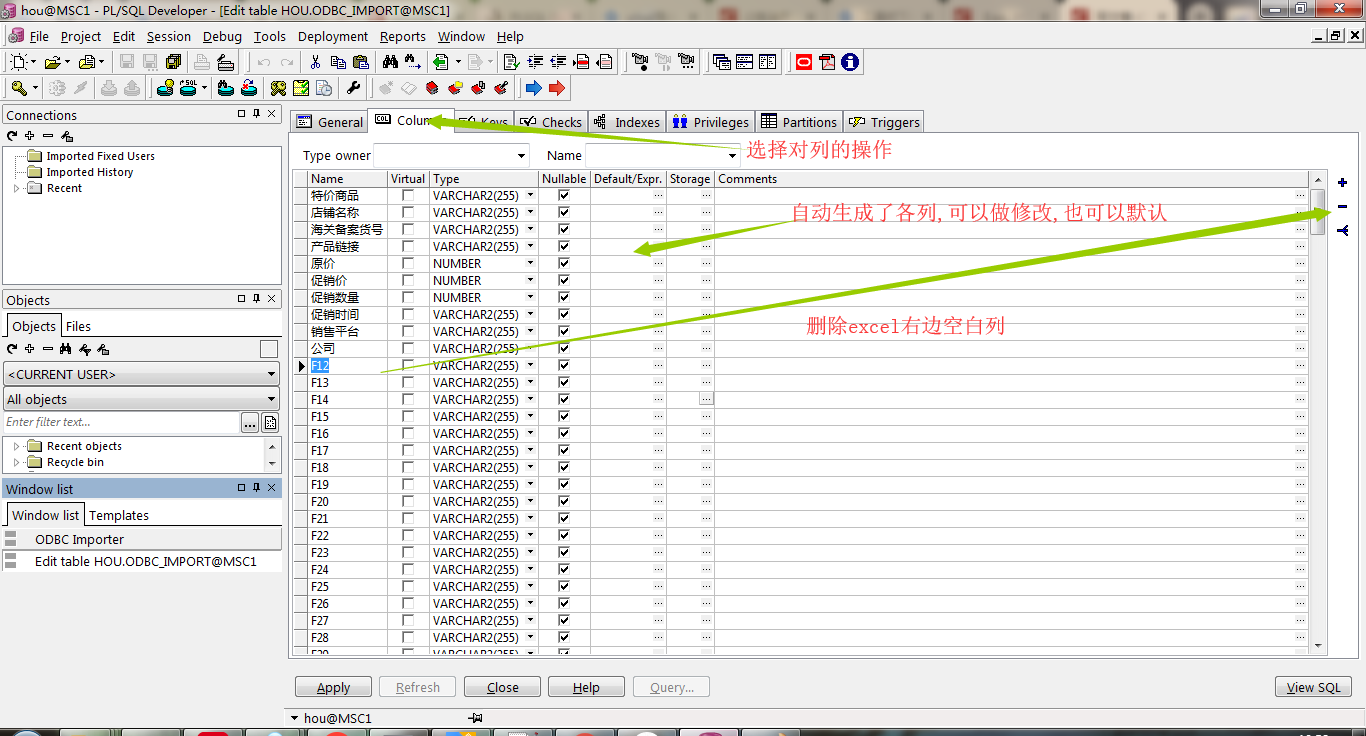This screenshot has height=736, width=1366.
Task: Open Find using the binoculars icon
Action: (389, 61)
